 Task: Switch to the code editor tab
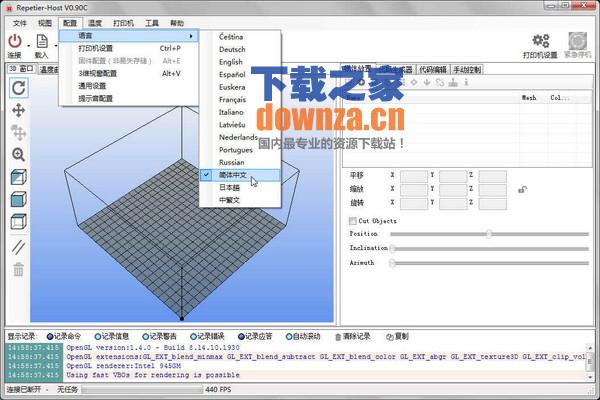coord(433,70)
